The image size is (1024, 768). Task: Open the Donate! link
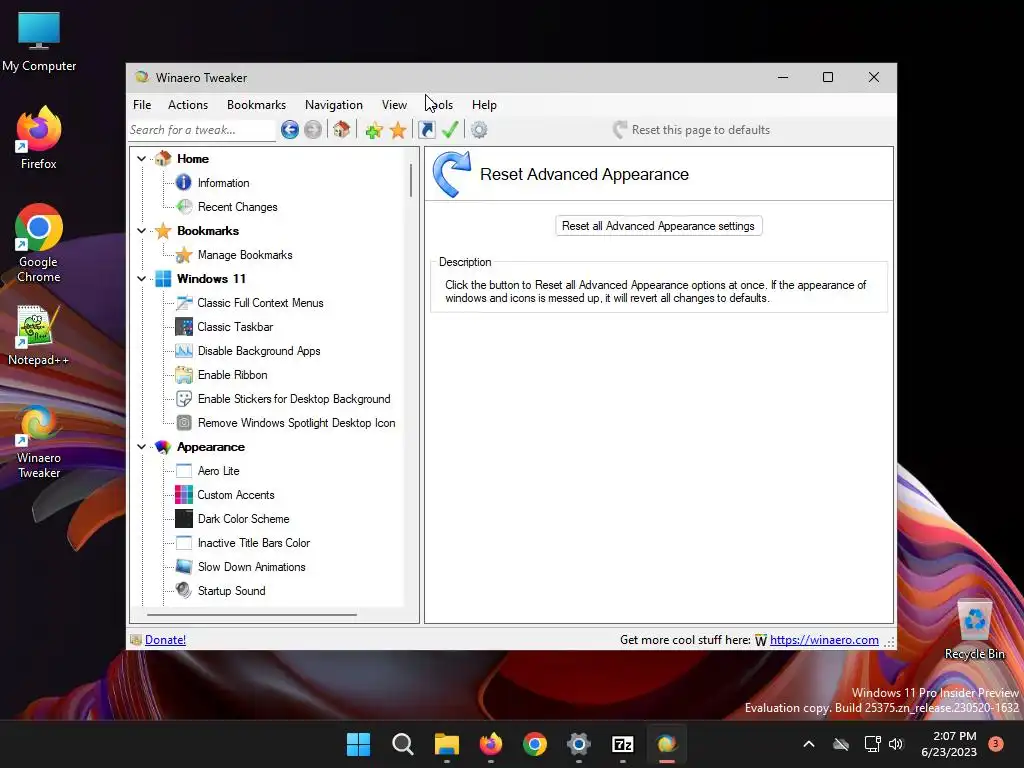165,640
